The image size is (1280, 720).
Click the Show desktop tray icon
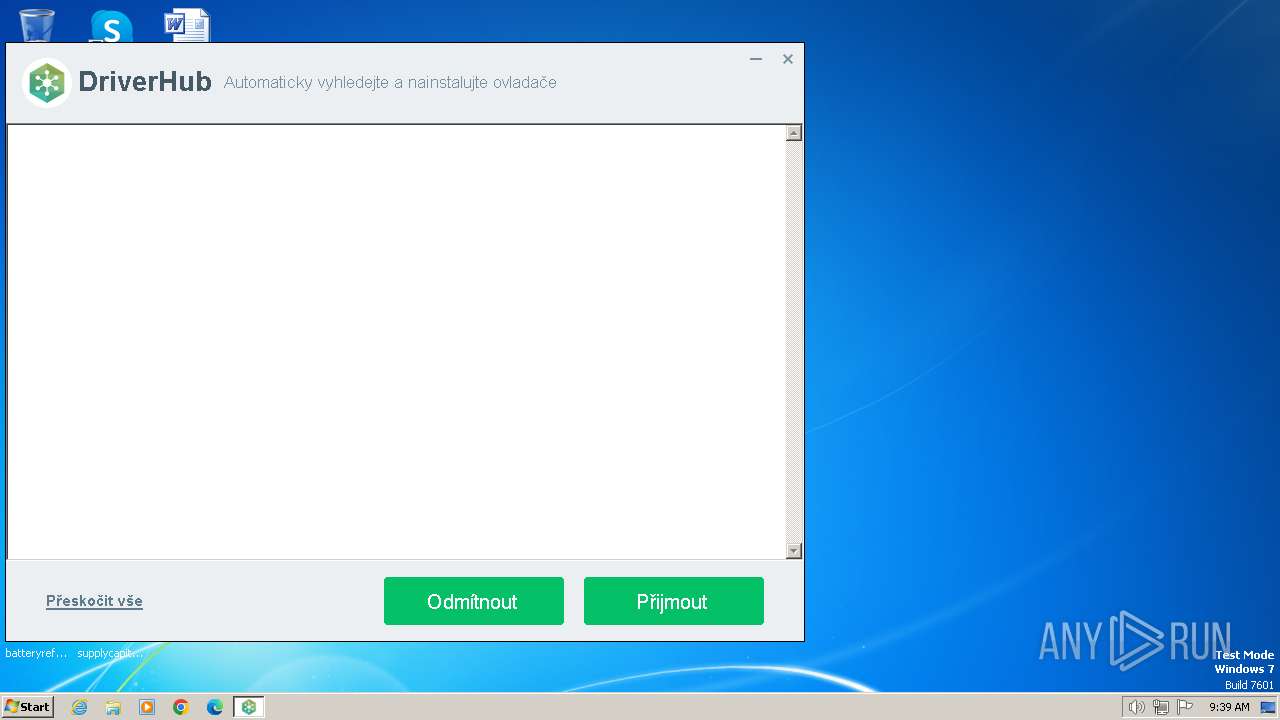(1268, 707)
